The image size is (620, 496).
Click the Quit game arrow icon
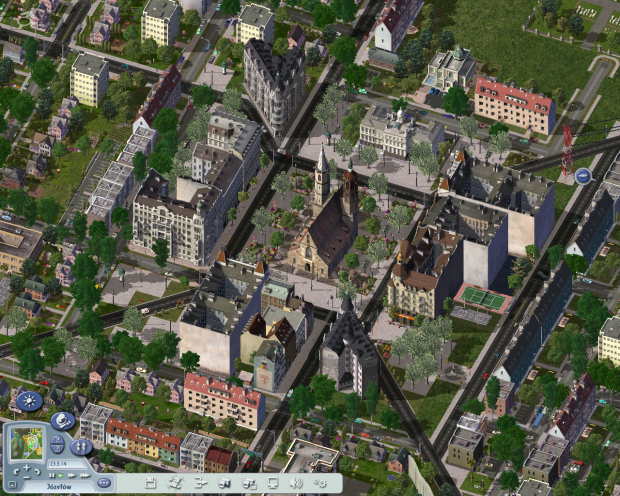200,483
